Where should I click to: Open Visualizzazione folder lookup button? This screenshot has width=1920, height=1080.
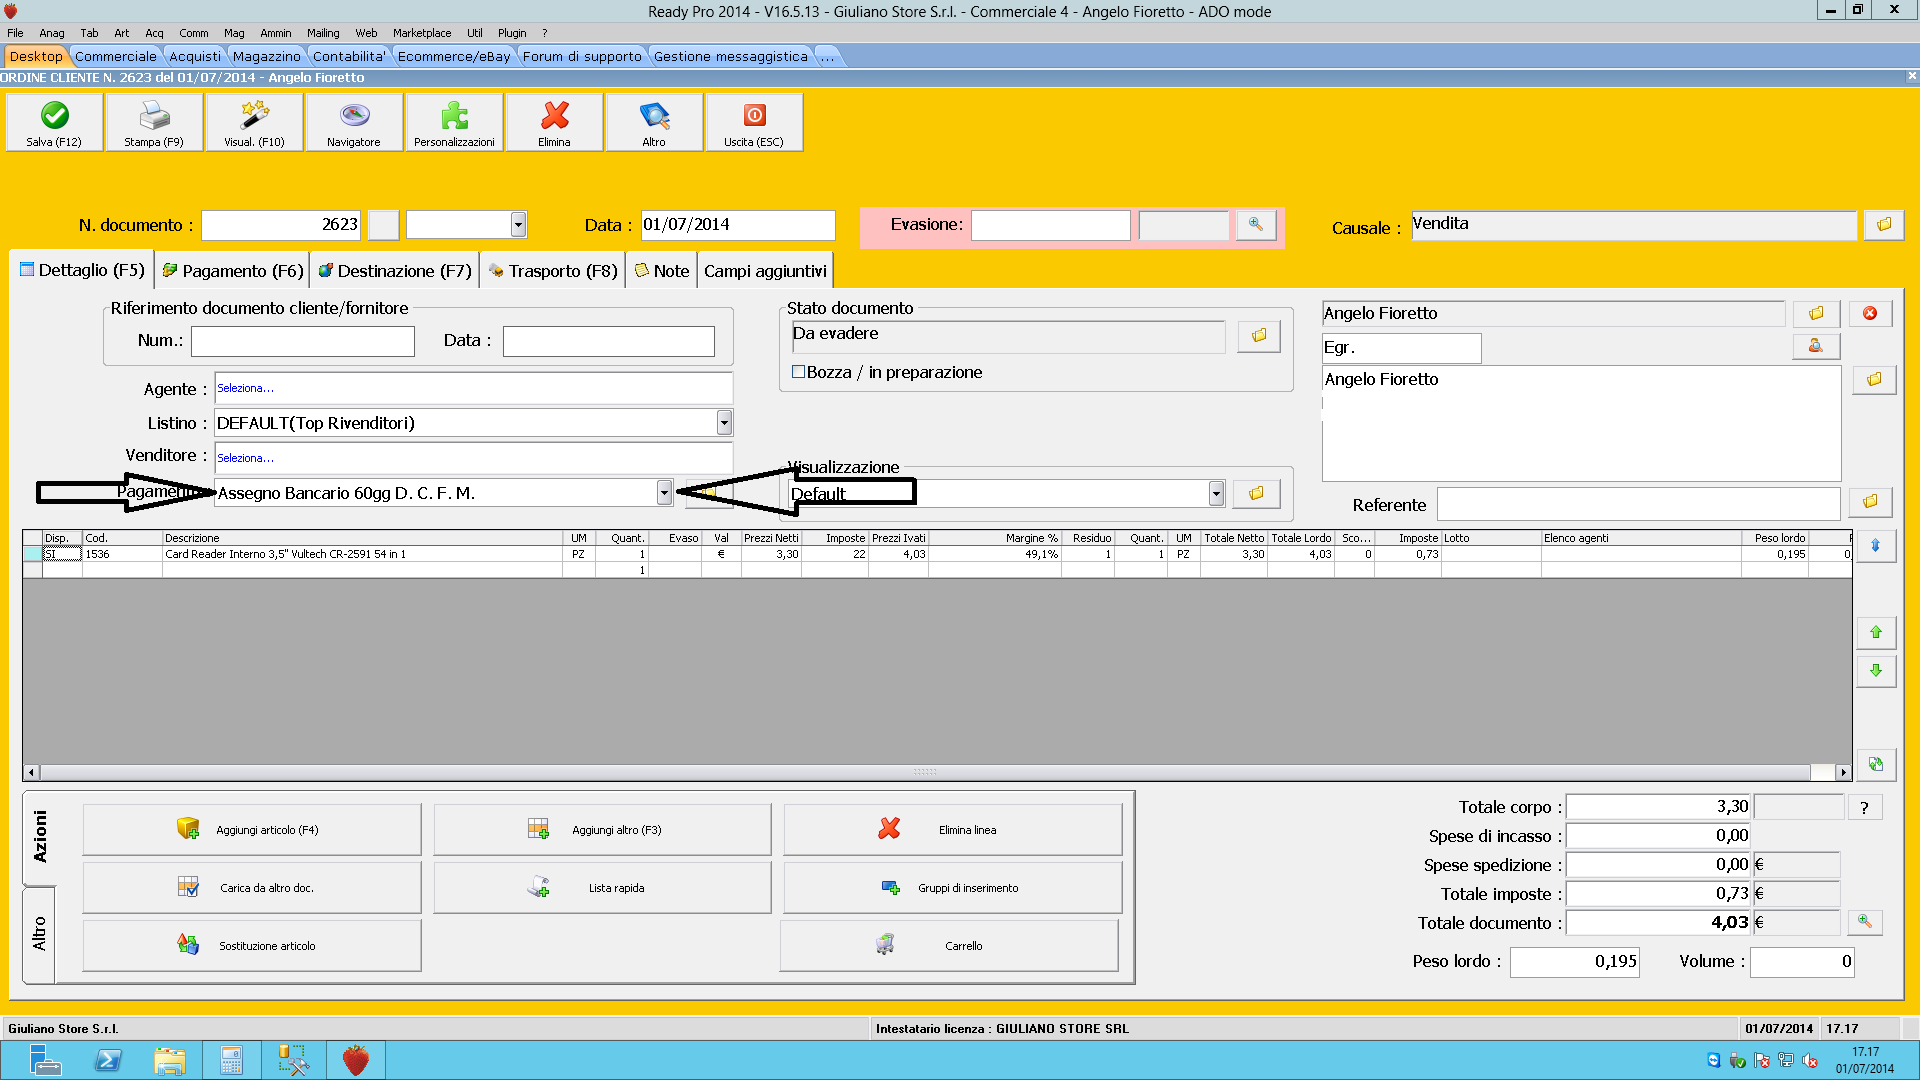pos(1256,493)
